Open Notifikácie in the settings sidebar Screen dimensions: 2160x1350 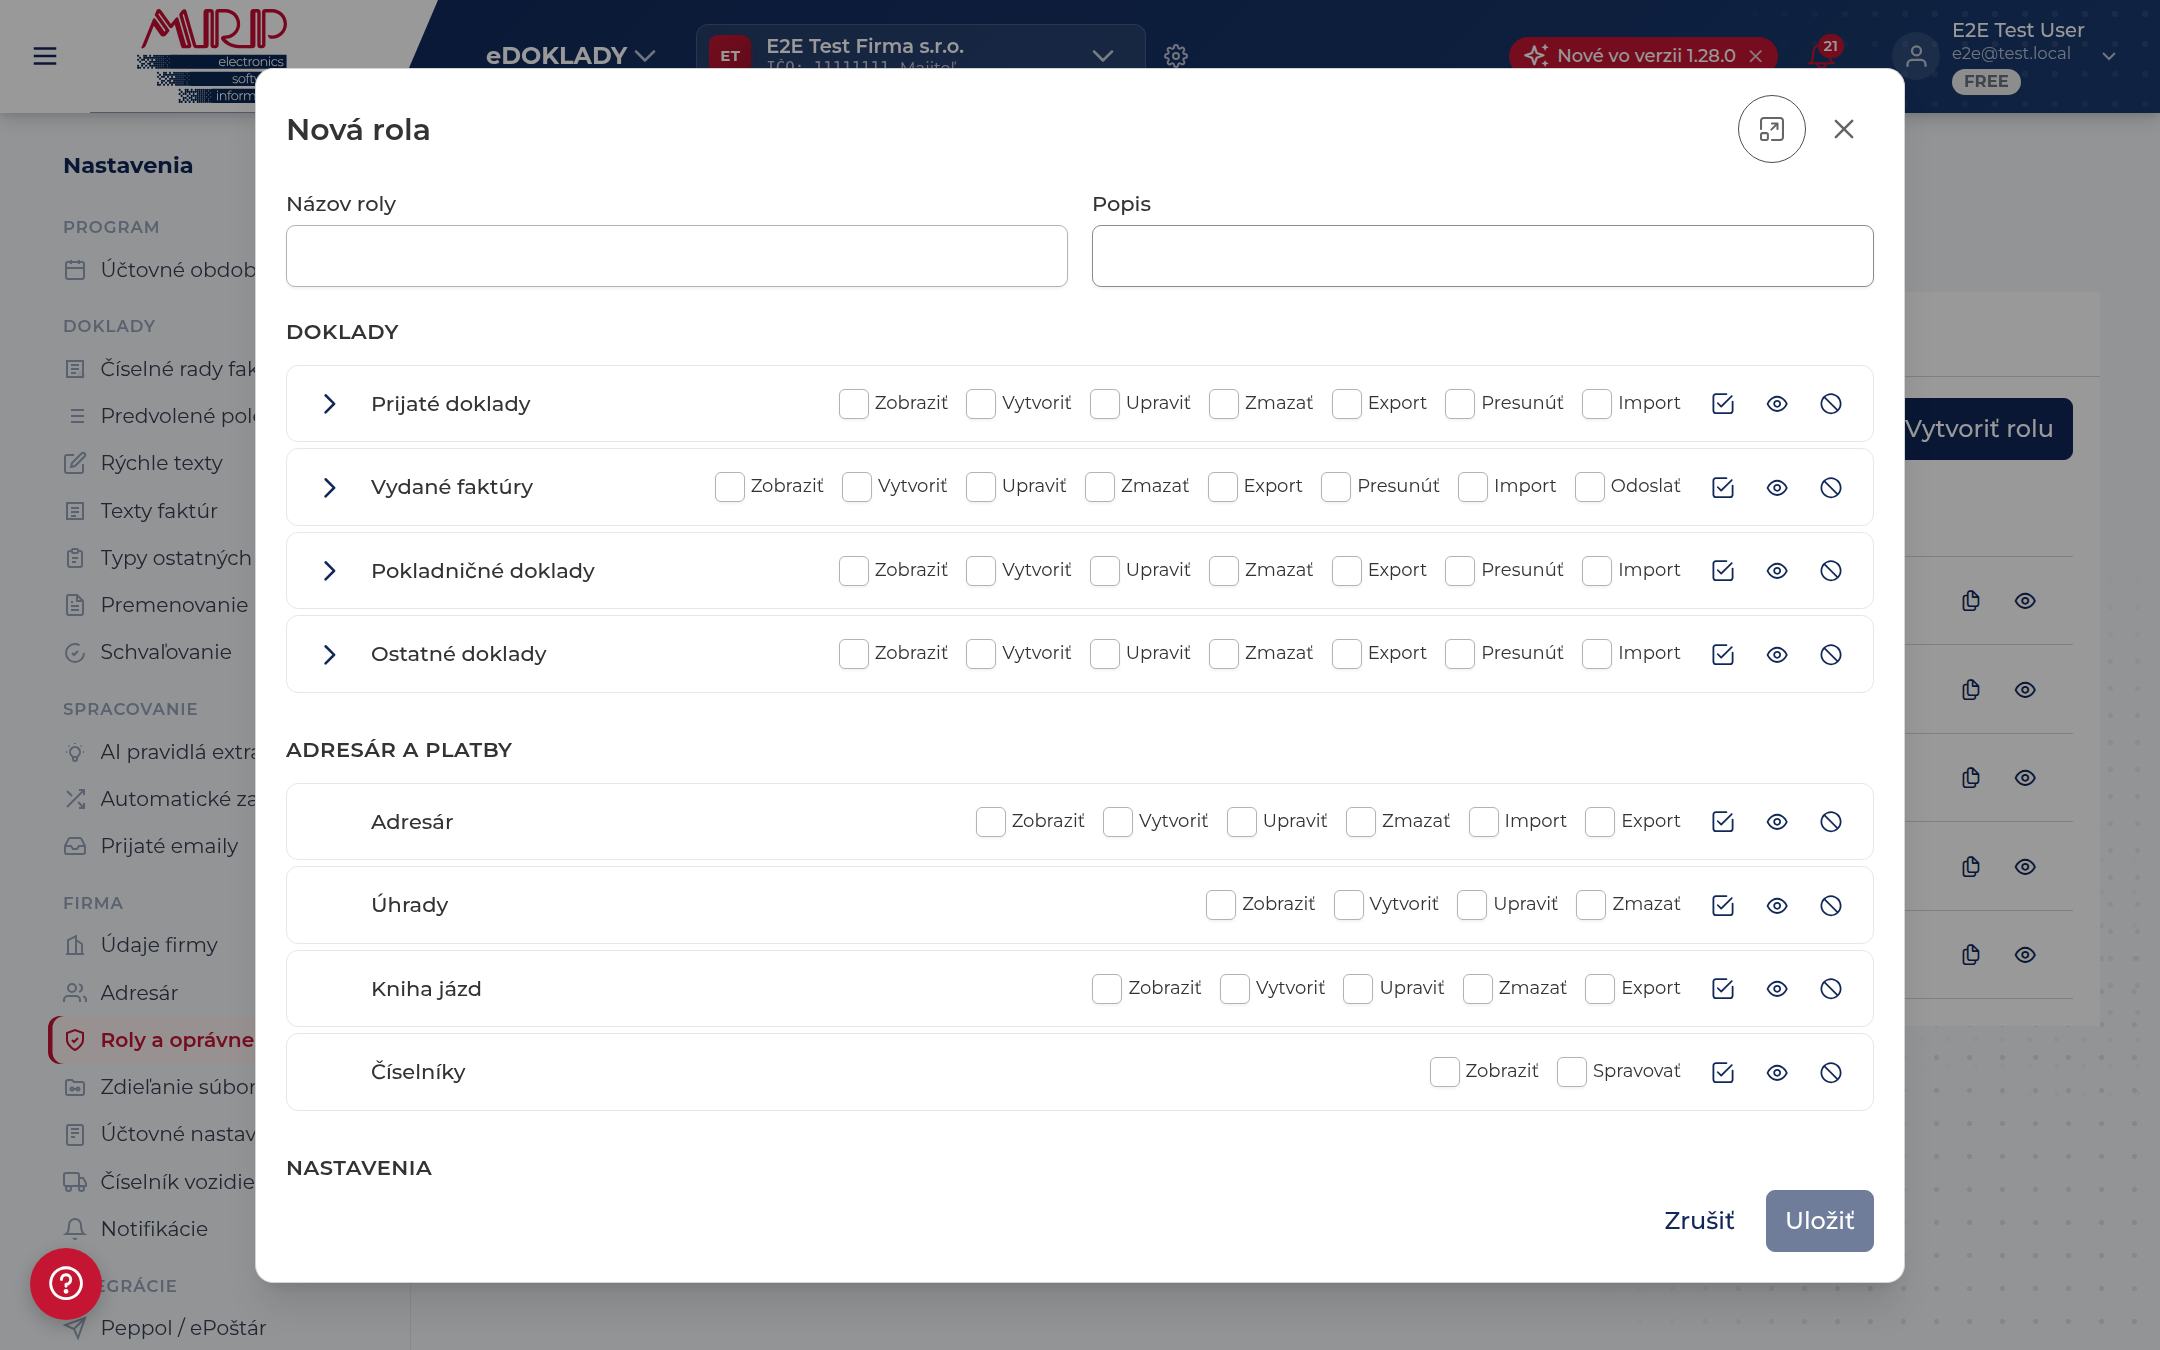[x=154, y=1229]
